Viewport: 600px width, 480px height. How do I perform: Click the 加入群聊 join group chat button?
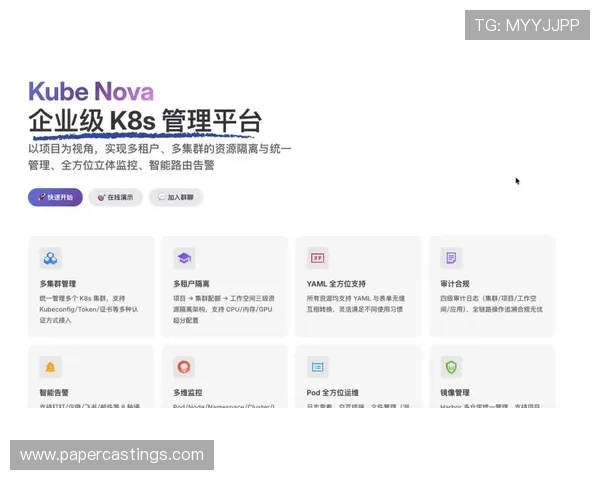(x=176, y=197)
